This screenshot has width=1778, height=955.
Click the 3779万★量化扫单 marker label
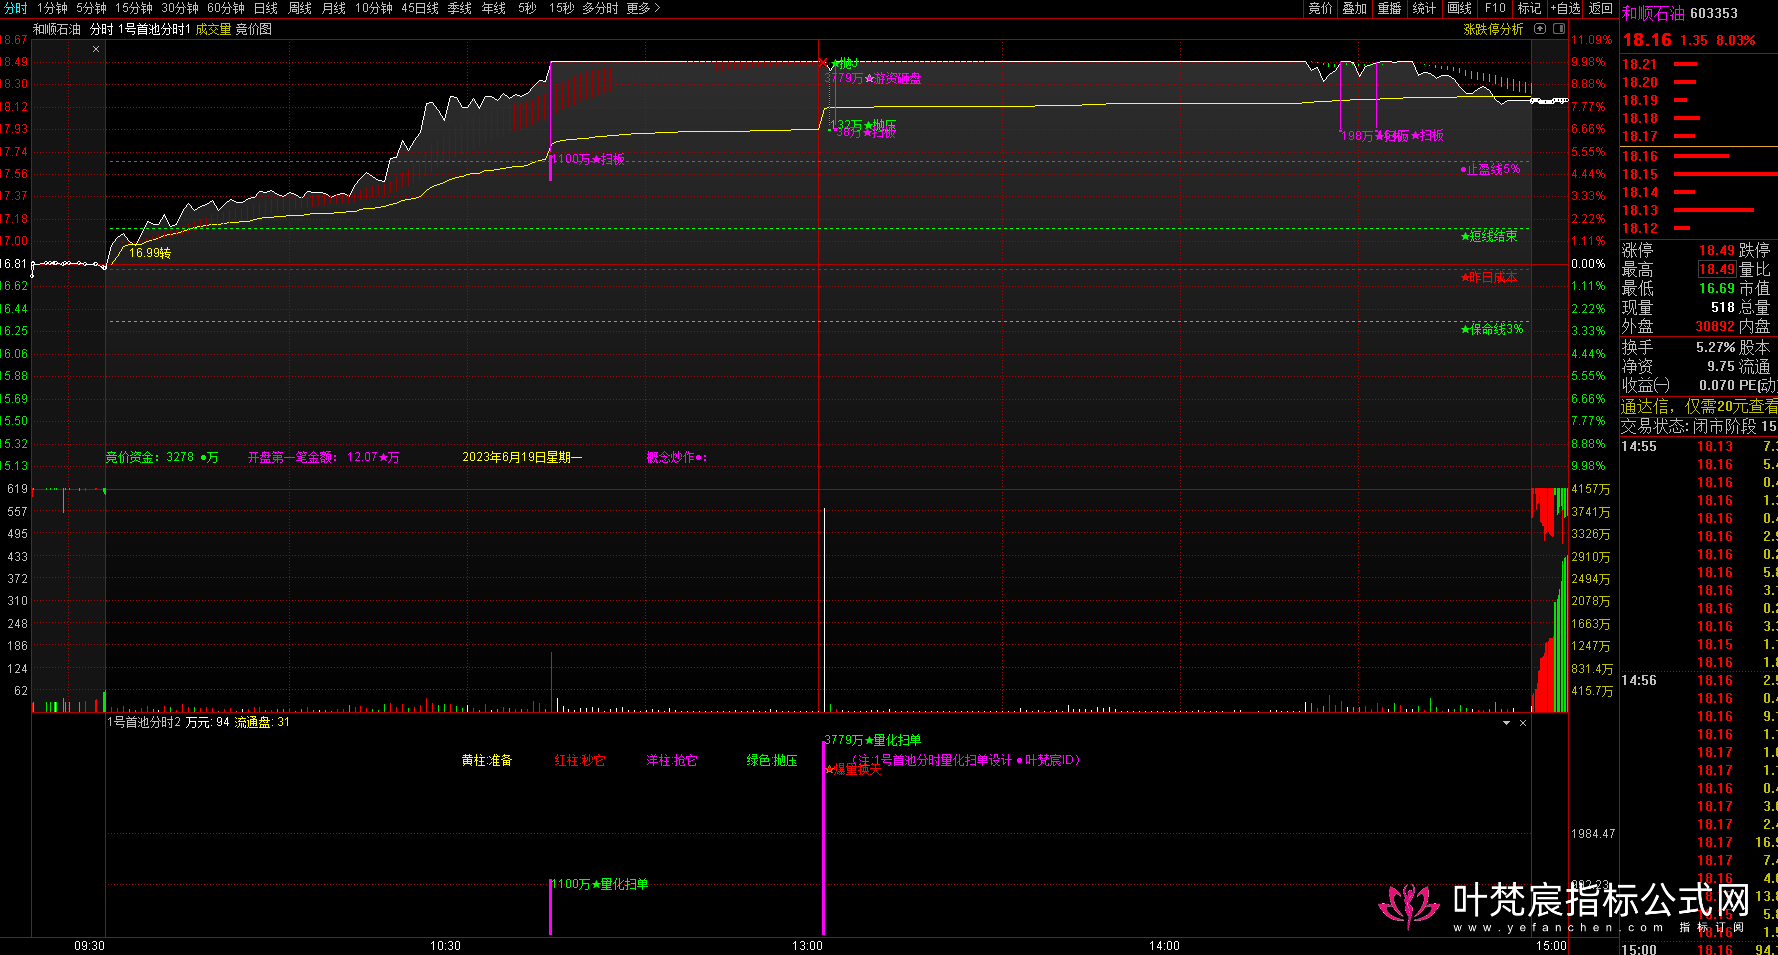click(x=872, y=740)
